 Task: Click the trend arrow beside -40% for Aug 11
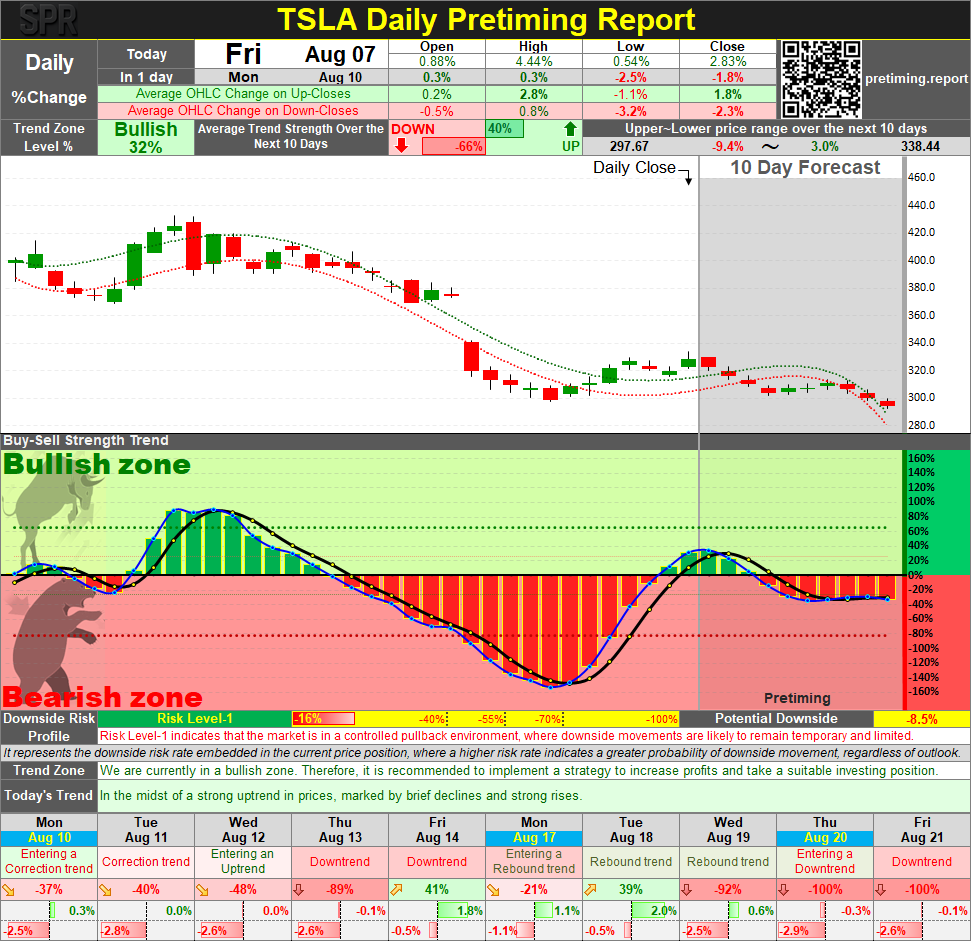106,890
